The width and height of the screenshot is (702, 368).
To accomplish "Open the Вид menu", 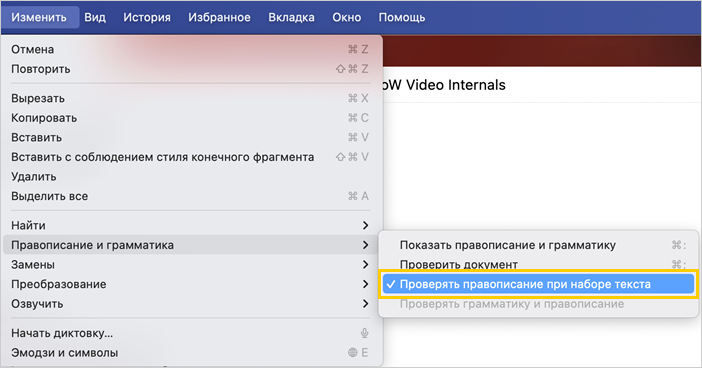I will pos(95,17).
